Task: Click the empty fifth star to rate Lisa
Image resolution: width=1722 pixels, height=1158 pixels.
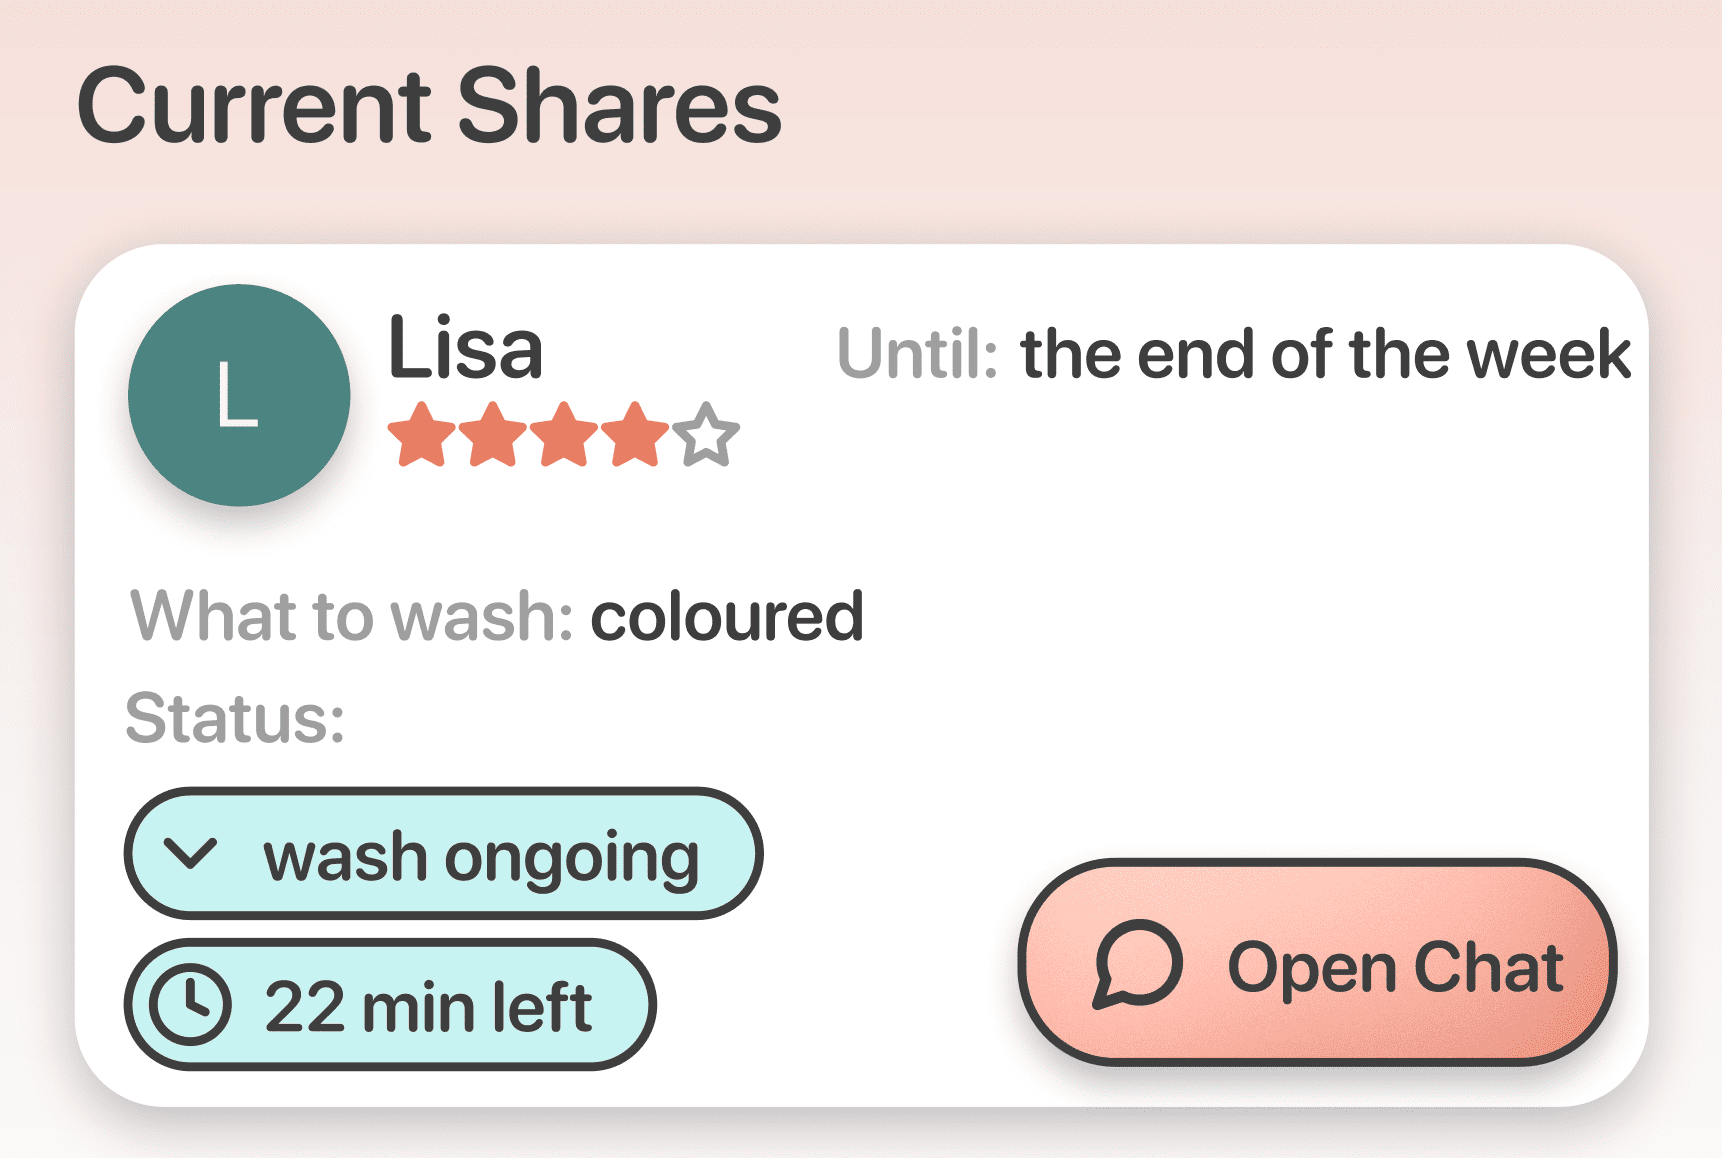Action: point(706,435)
